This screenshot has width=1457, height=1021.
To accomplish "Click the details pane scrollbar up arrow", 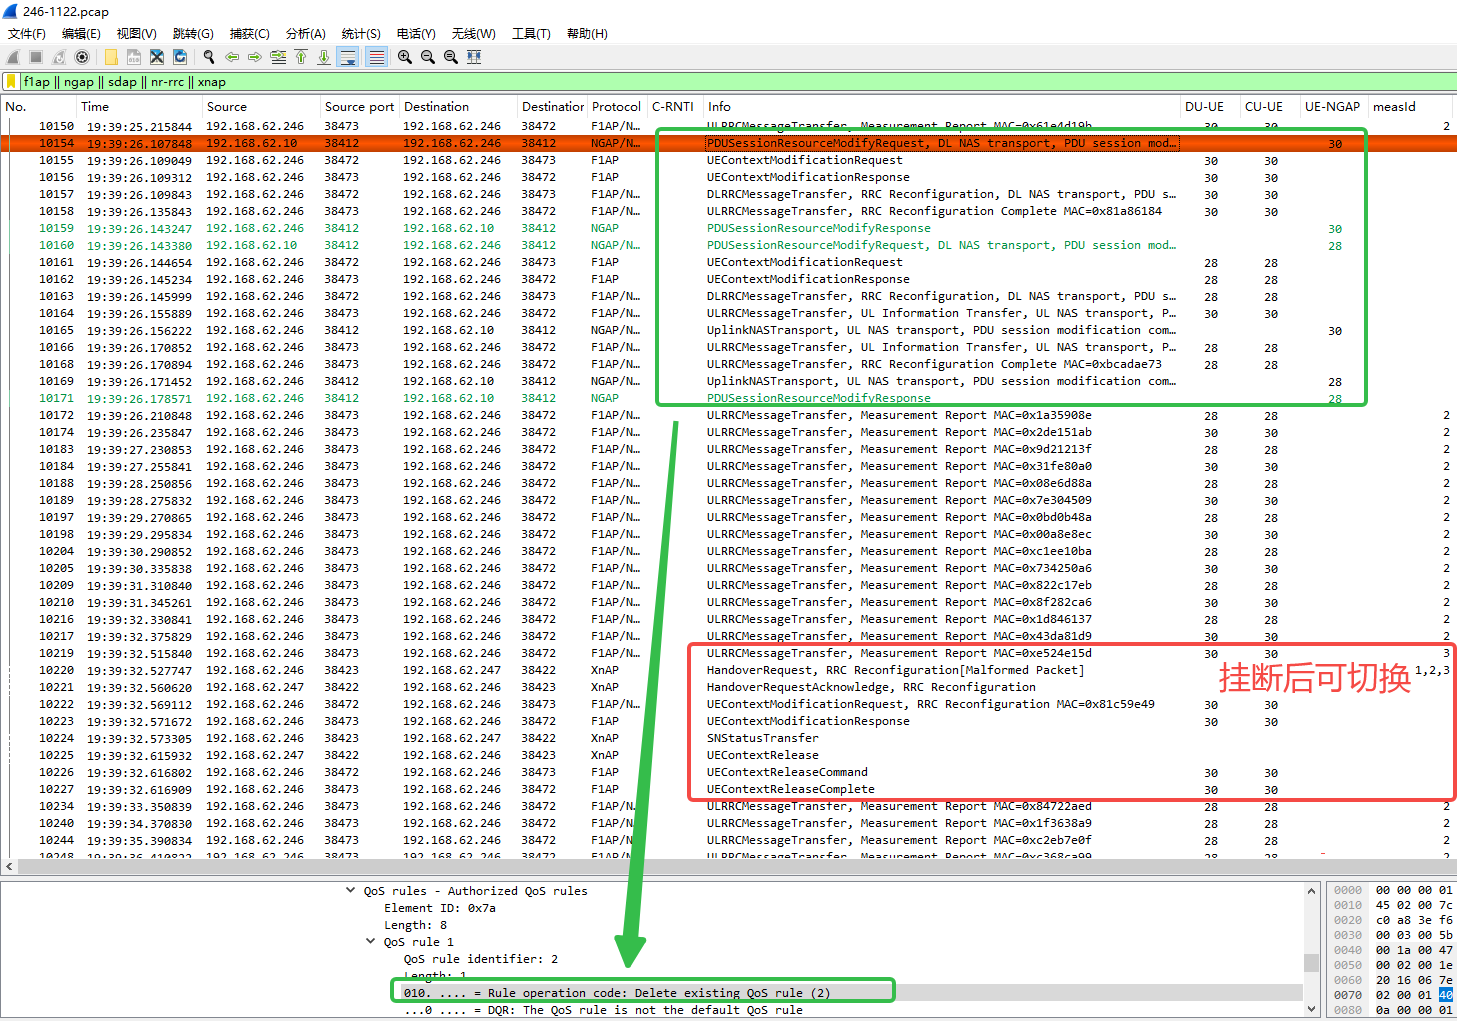I will (1311, 890).
